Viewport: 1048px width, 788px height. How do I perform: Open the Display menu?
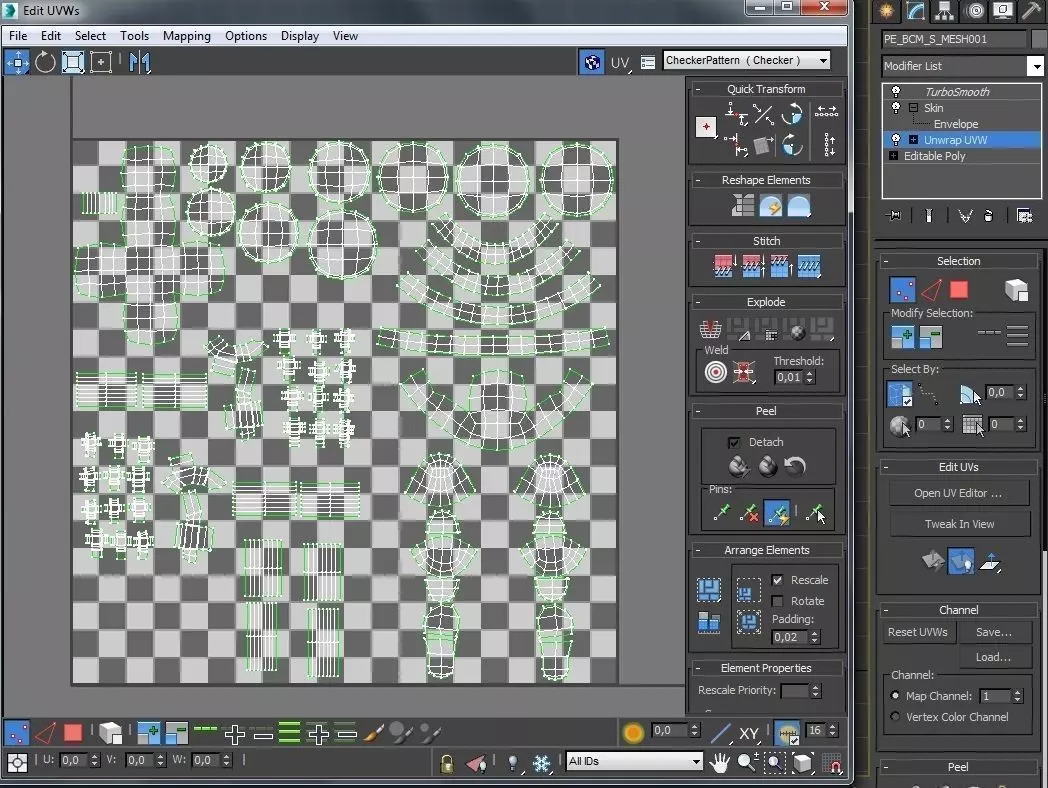click(299, 36)
